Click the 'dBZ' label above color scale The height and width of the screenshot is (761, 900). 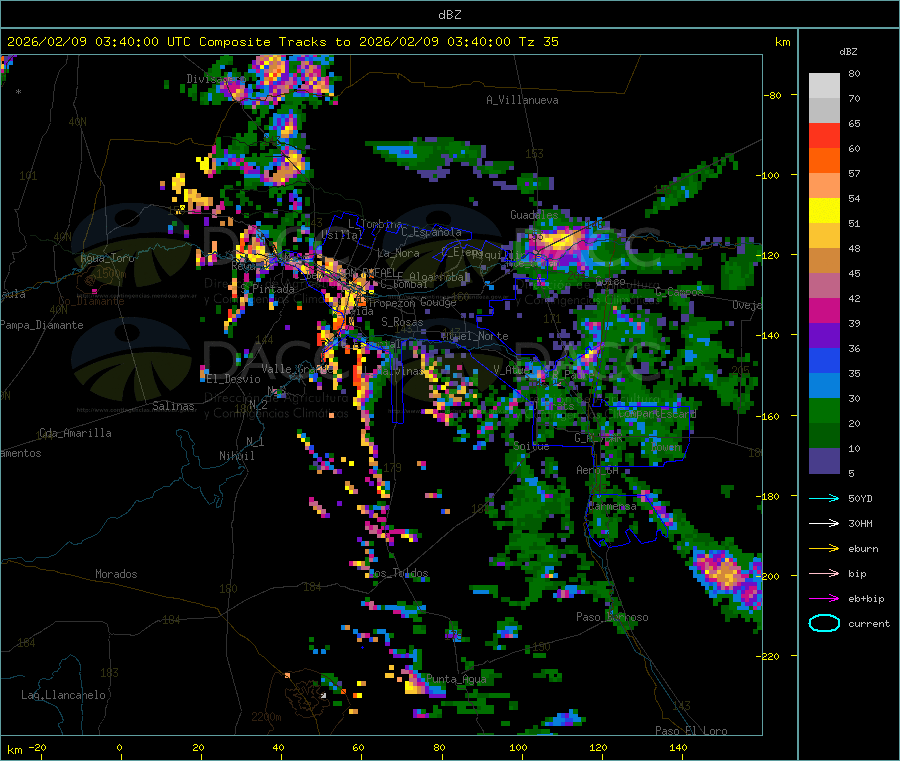tap(848, 52)
